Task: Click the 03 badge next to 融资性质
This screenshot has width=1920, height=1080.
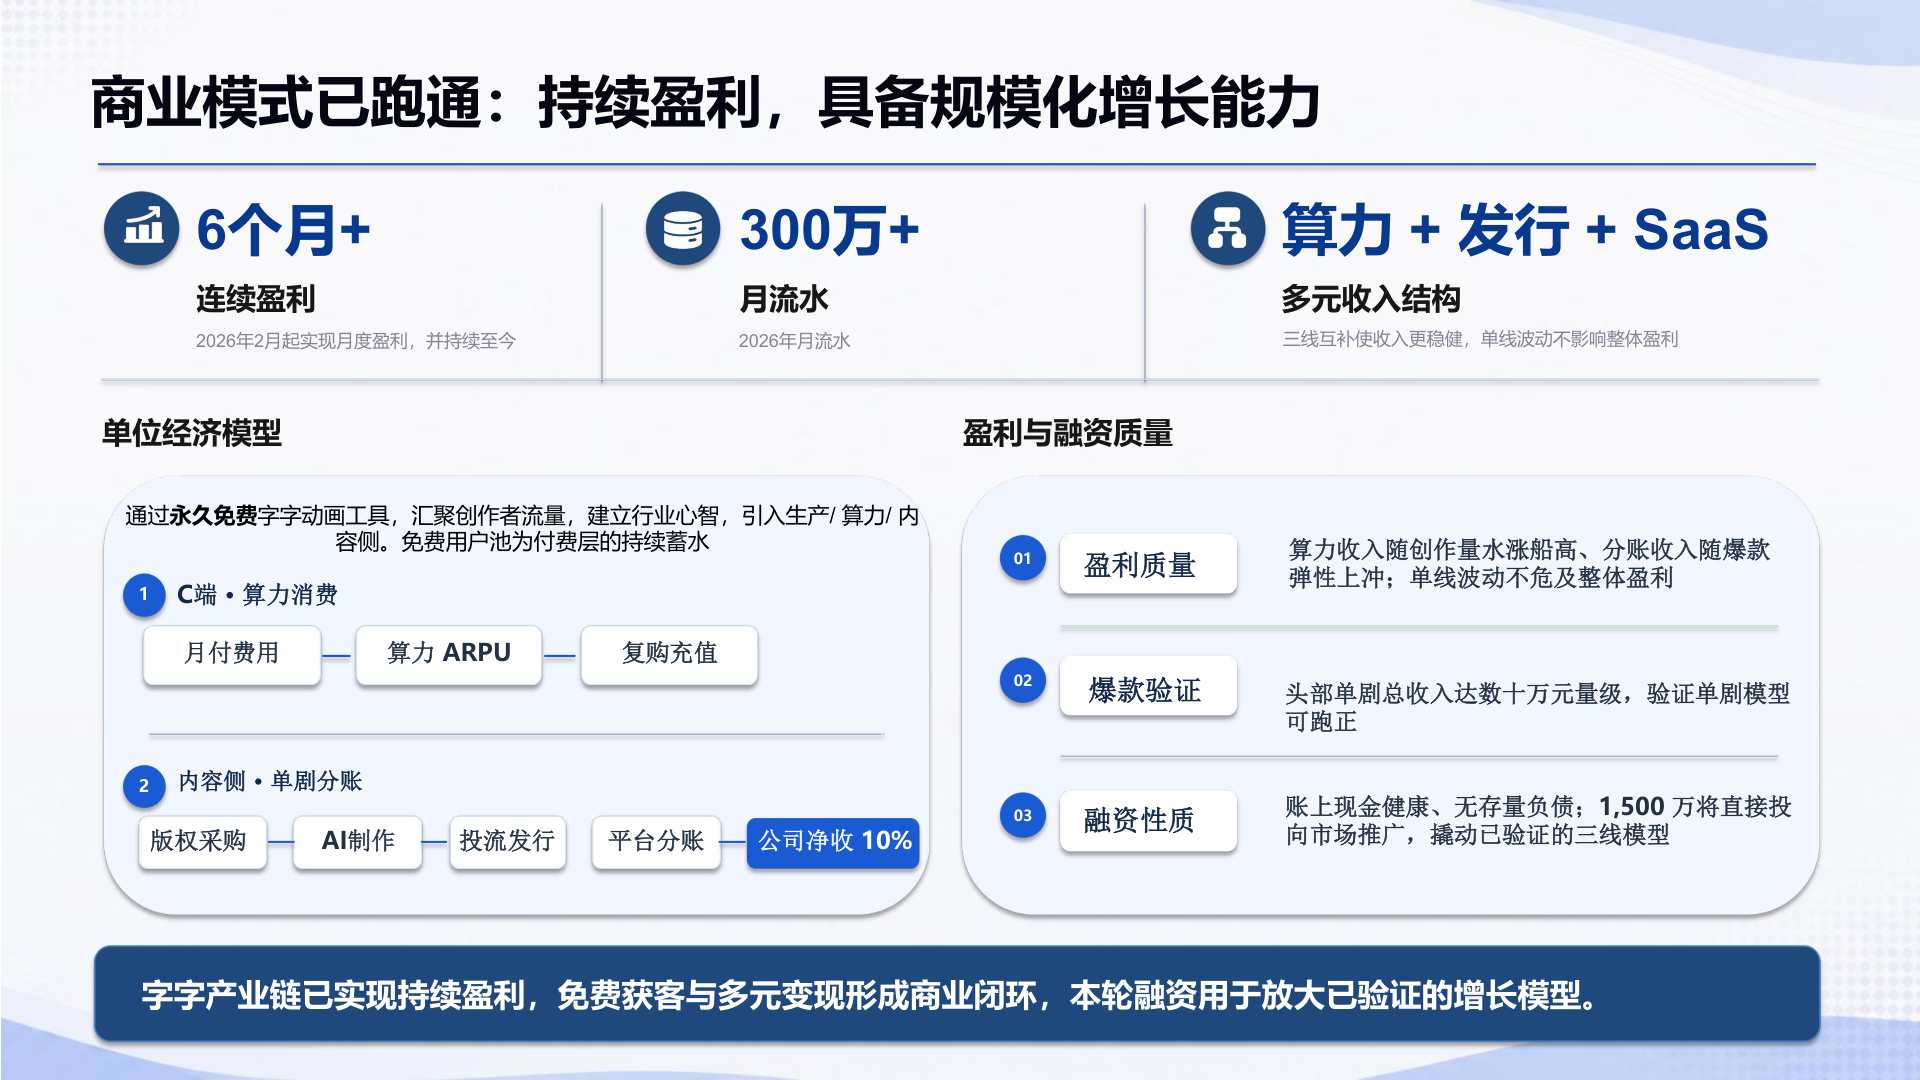Action: pos(1022,815)
